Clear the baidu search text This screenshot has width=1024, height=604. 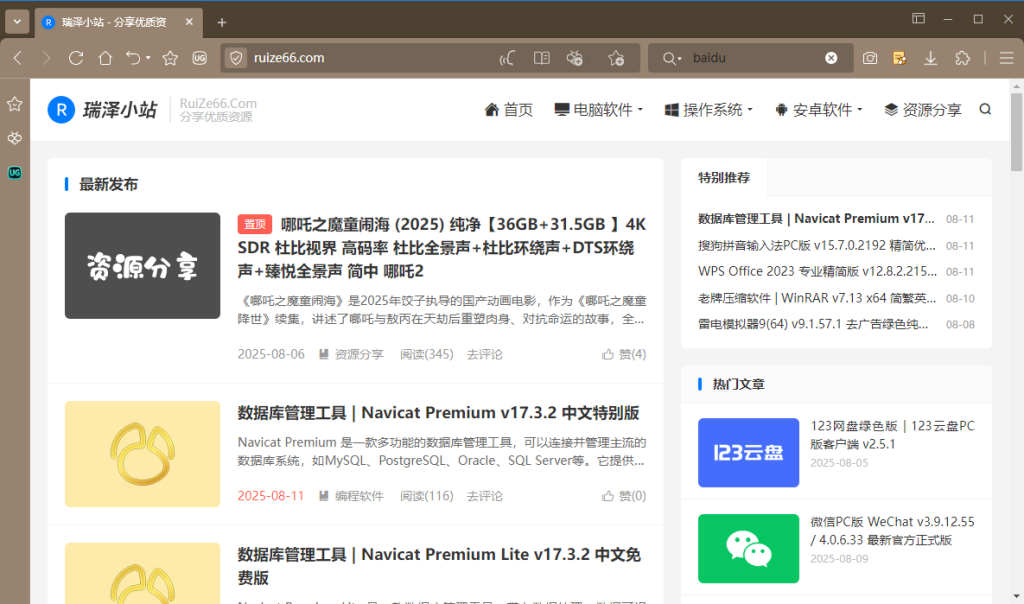(831, 58)
